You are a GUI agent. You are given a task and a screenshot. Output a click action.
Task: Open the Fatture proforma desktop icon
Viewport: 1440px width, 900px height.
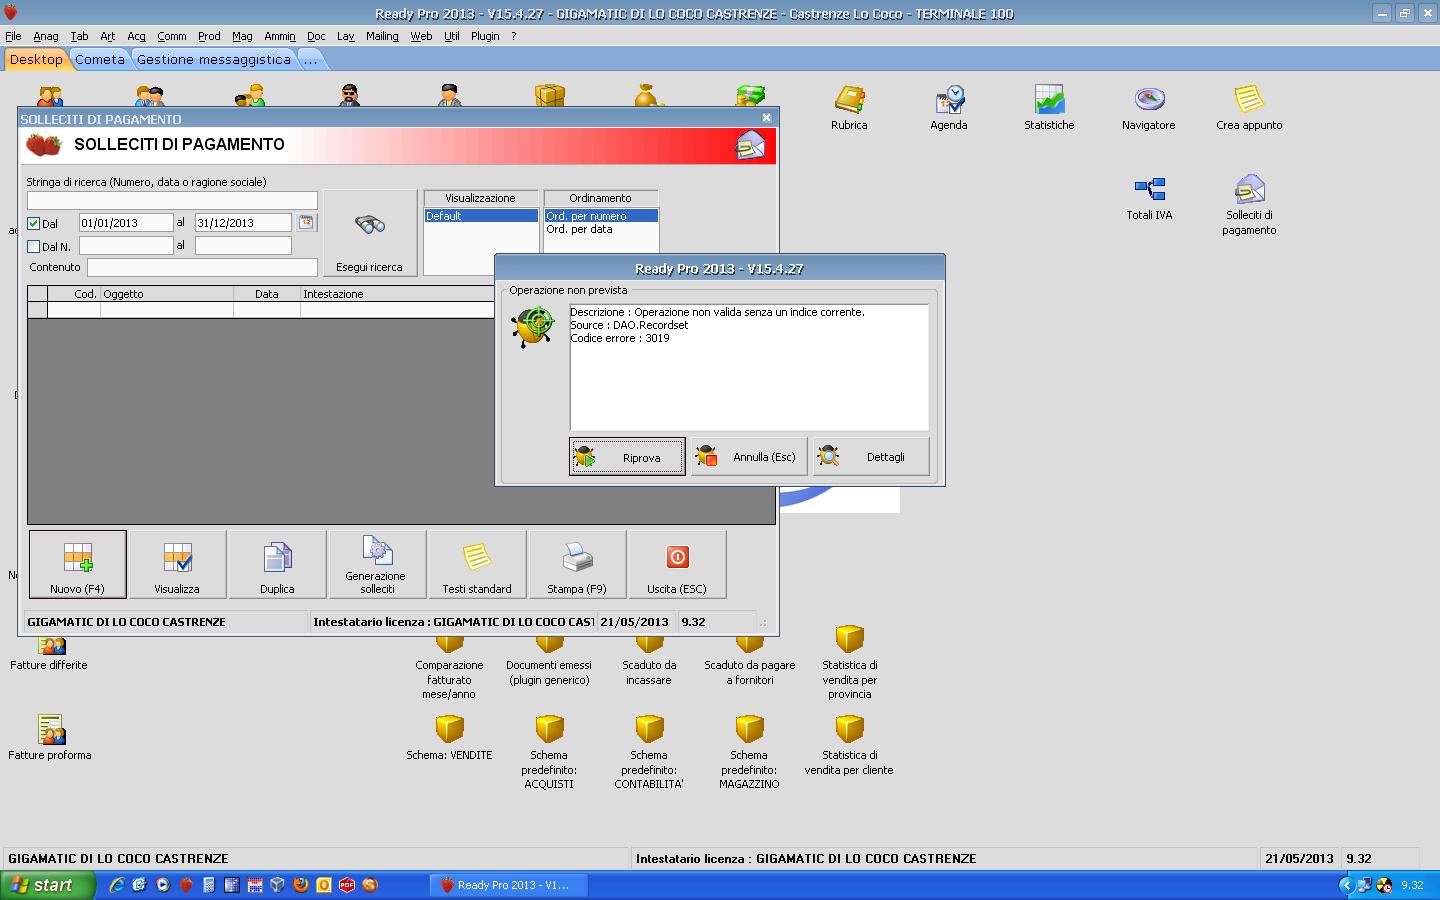(50, 737)
